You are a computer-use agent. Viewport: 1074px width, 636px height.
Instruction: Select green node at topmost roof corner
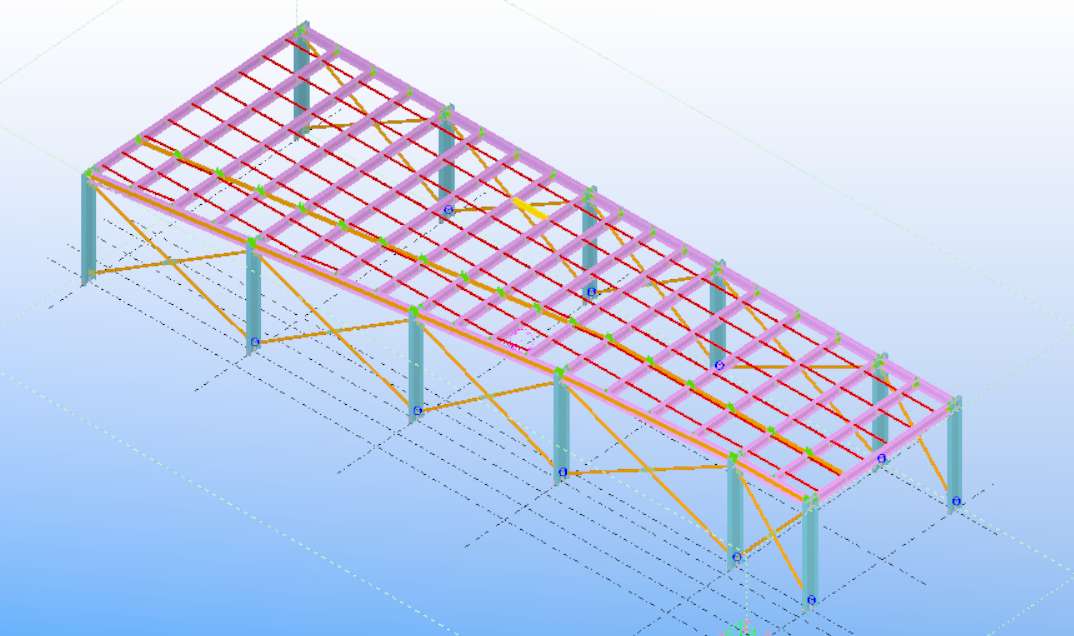click(301, 30)
